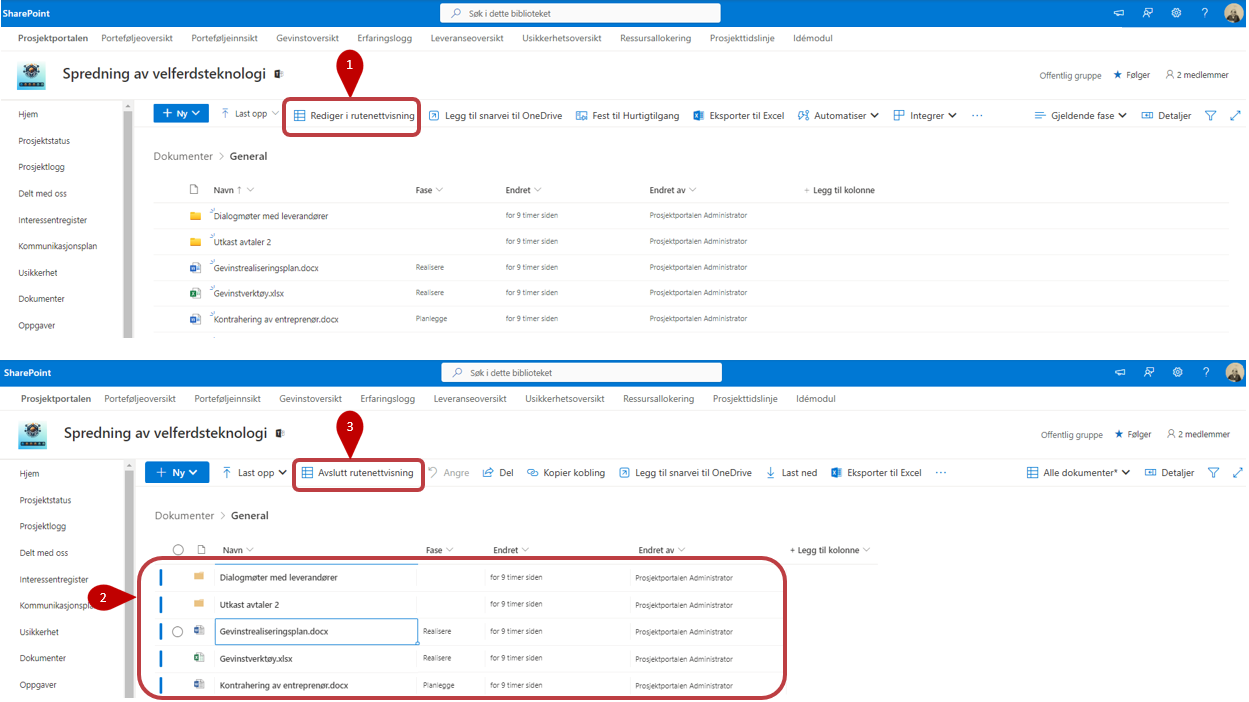Image resolution: width=1249 pixels, height=702 pixels.
Task: Click Avslutt rutenettvisning in the toolbar
Action: tap(357, 473)
